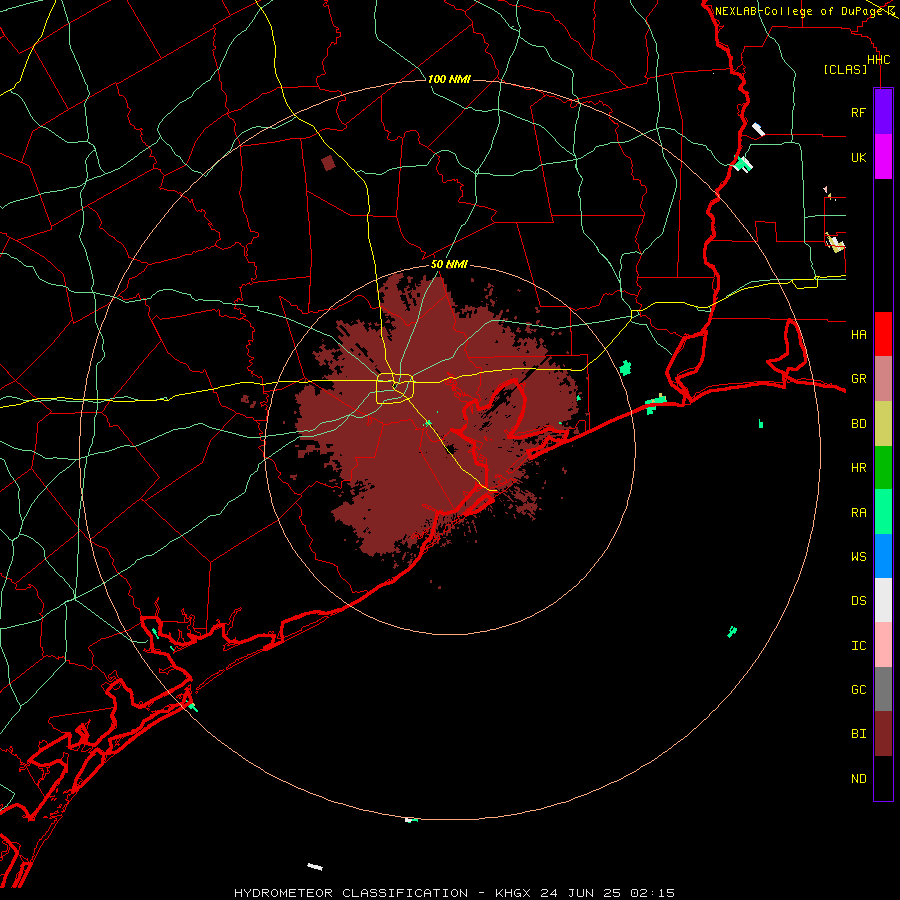Pick the WS blue legend swatch
The width and height of the screenshot is (900, 900).
coord(883,556)
